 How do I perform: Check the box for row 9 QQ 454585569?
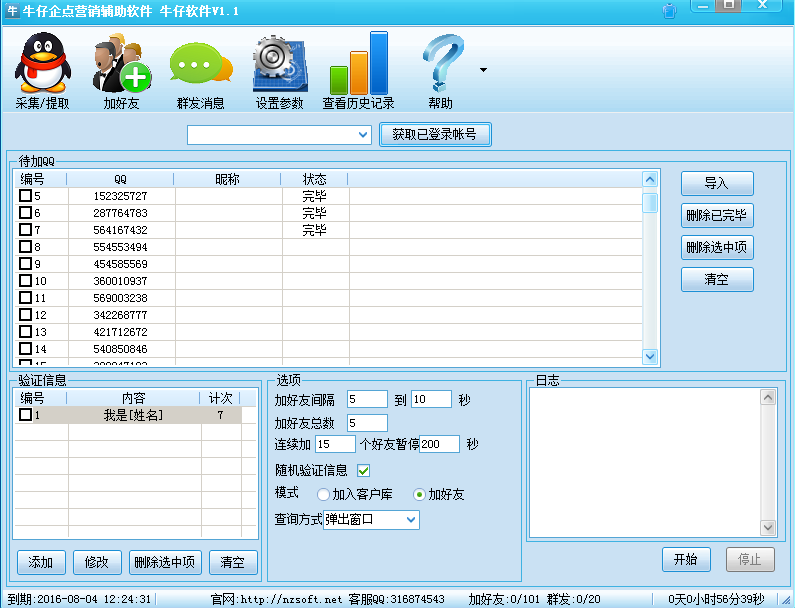click(25, 264)
